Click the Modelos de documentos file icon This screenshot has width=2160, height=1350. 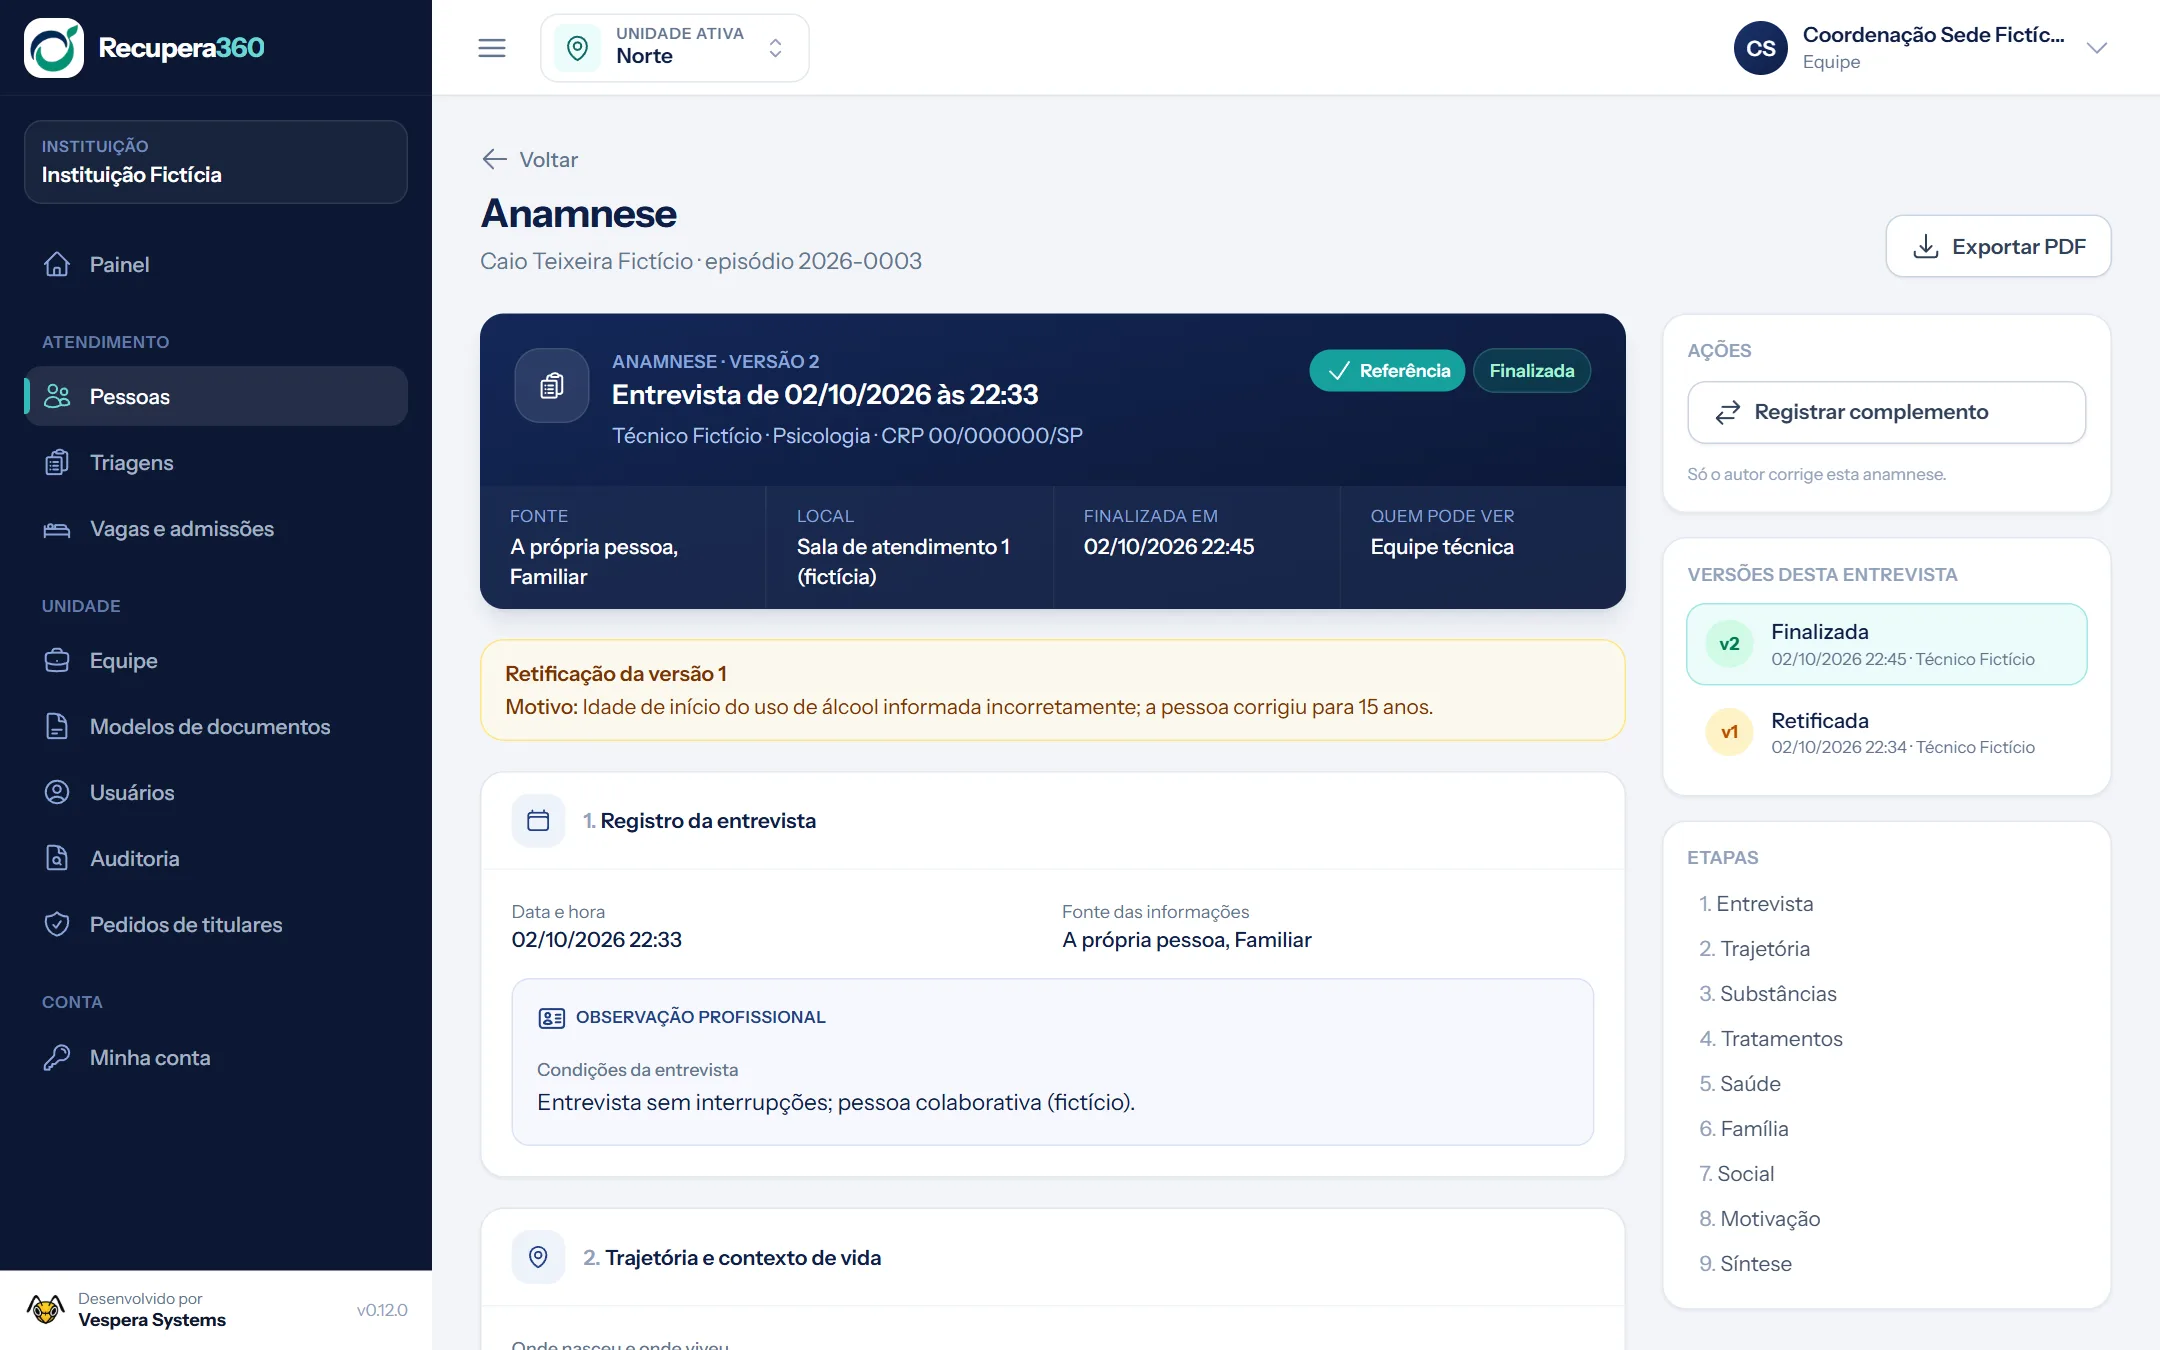pos(57,726)
